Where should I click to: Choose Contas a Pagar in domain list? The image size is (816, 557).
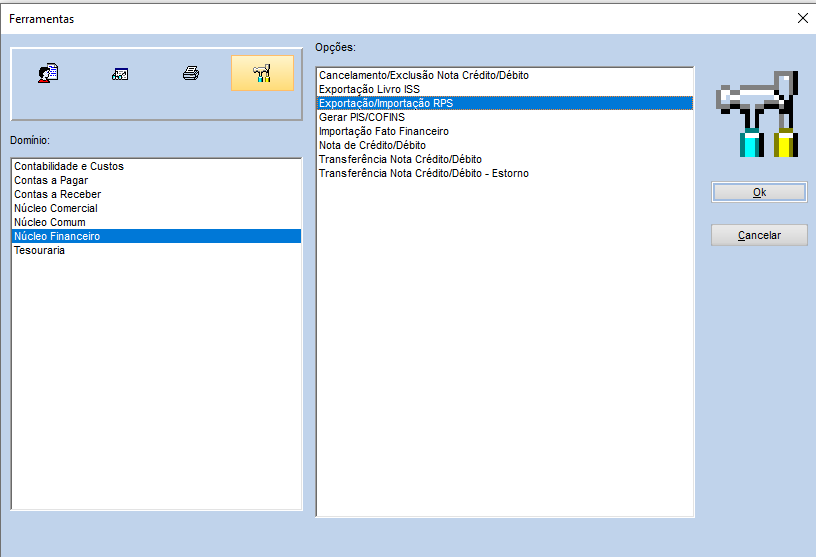(56, 180)
